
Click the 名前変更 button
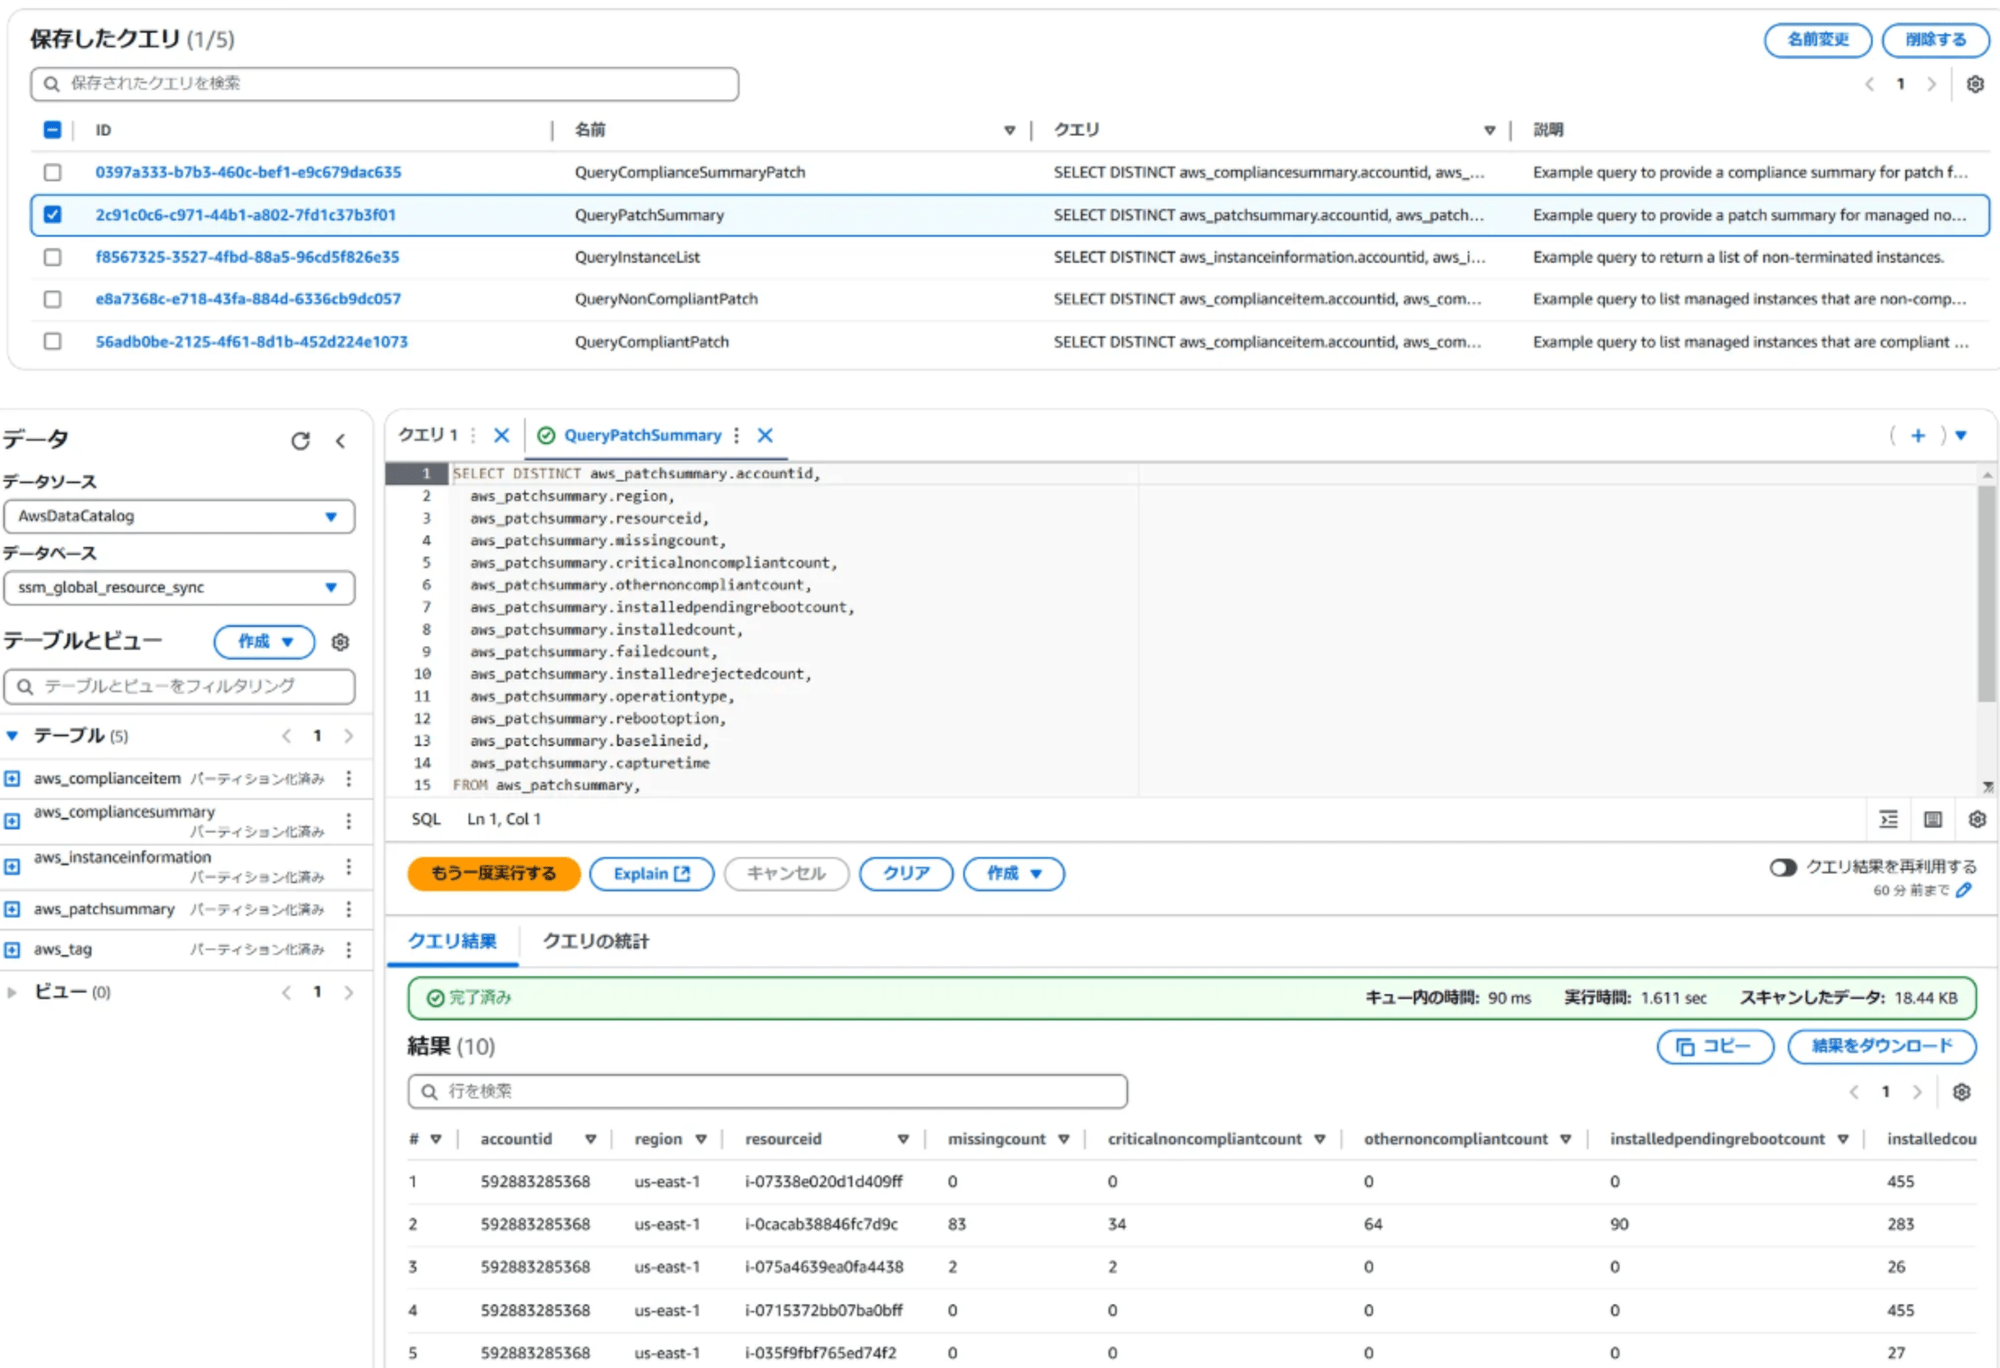point(1818,40)
